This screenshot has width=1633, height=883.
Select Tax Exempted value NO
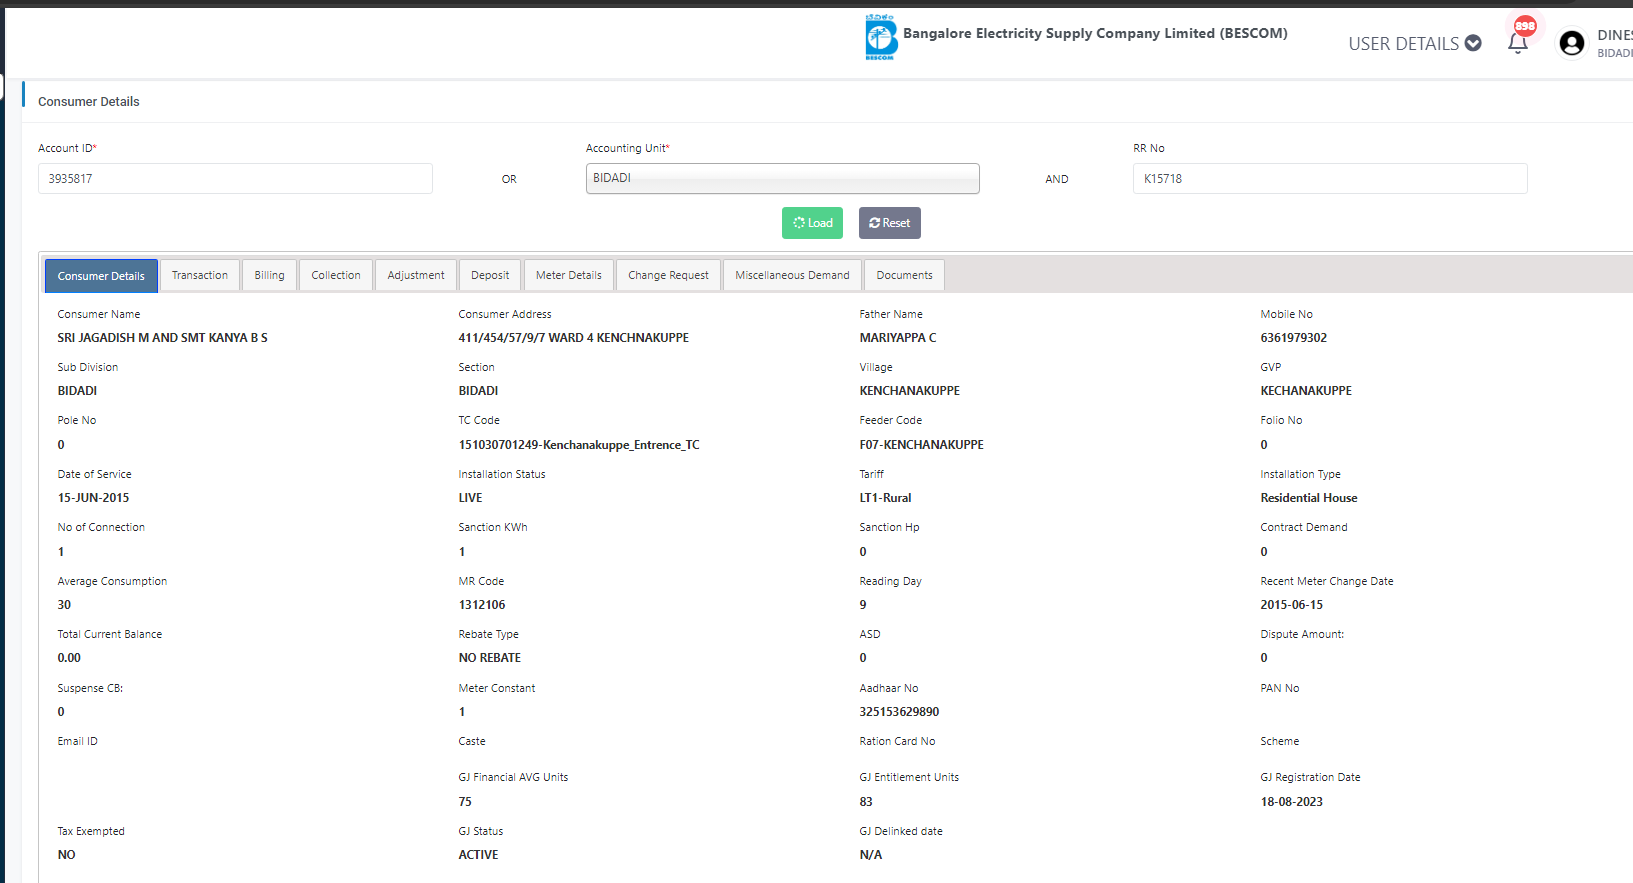(x=66, y=855)
